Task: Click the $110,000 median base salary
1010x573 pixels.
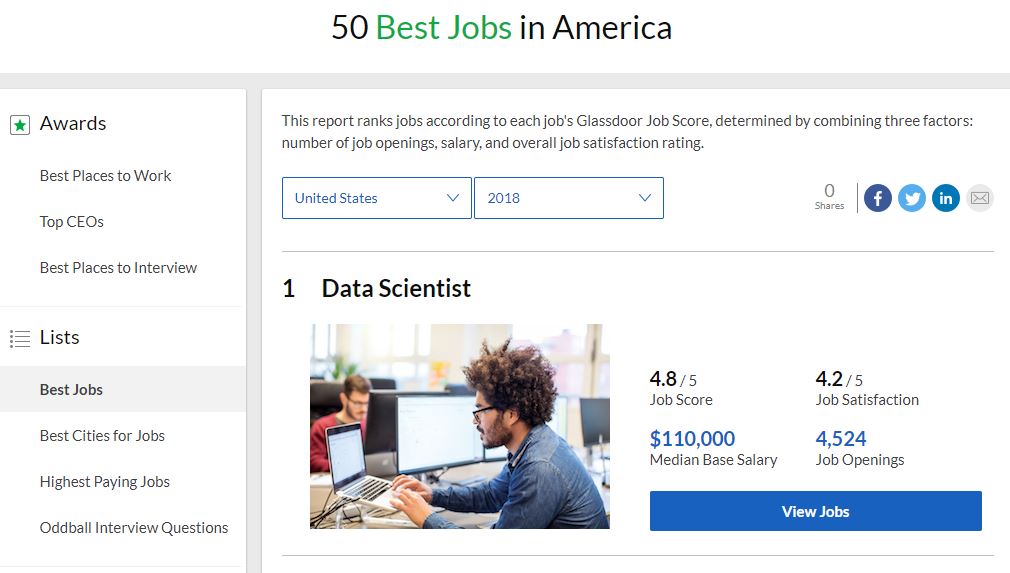Action: [x=692, y=439]
